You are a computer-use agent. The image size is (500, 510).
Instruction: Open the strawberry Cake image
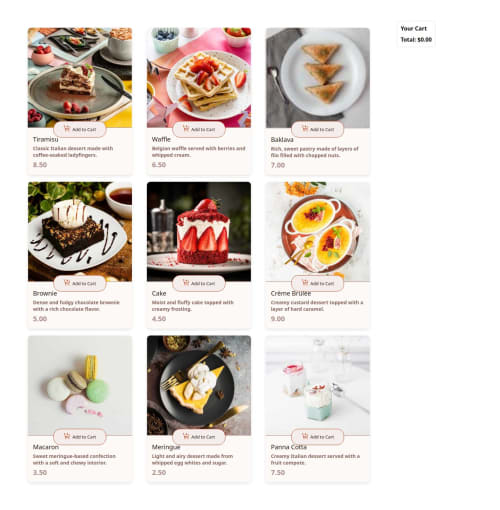tap(199, 232)
